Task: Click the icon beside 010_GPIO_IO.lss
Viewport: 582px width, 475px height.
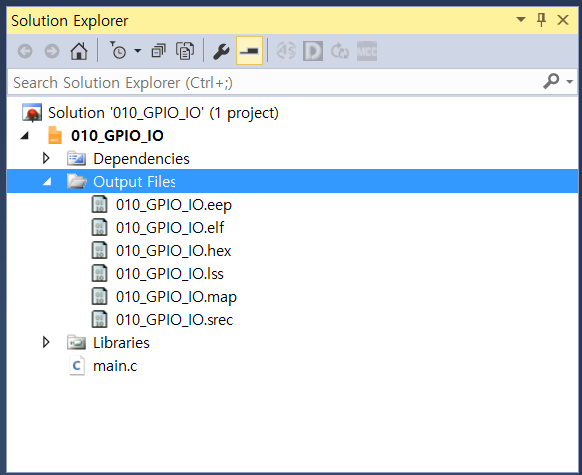Action: click(99, 273)
